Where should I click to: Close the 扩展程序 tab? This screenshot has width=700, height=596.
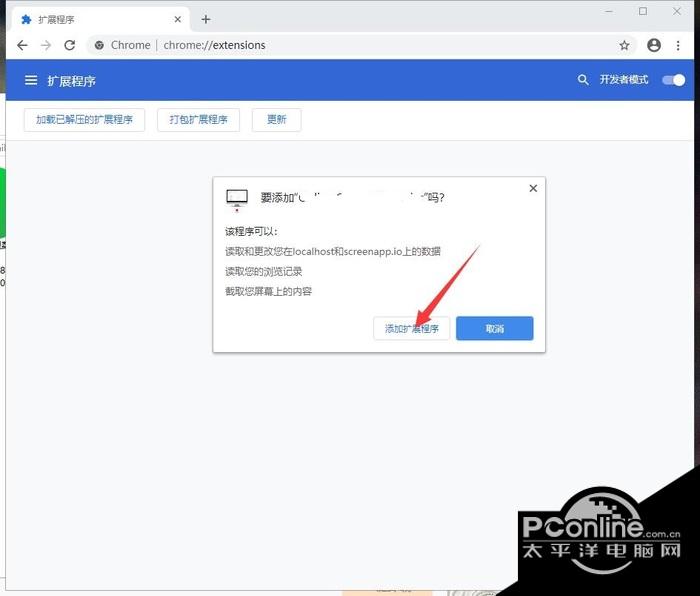click(178, 19)
